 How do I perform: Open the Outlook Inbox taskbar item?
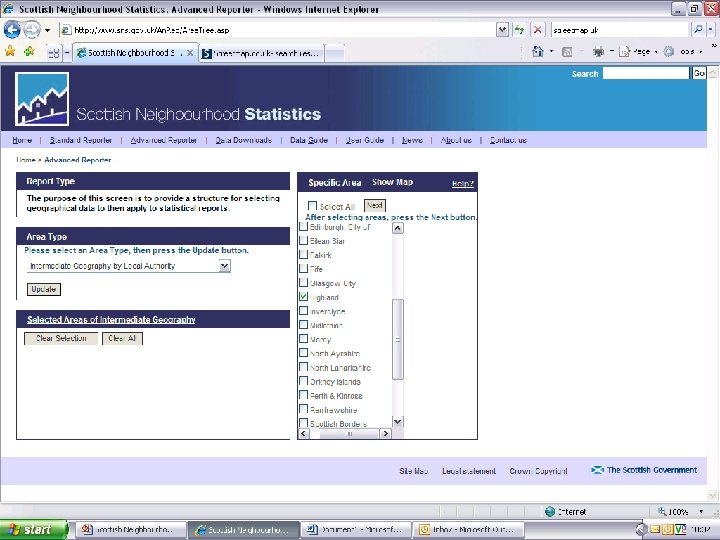tap(469, 530)
